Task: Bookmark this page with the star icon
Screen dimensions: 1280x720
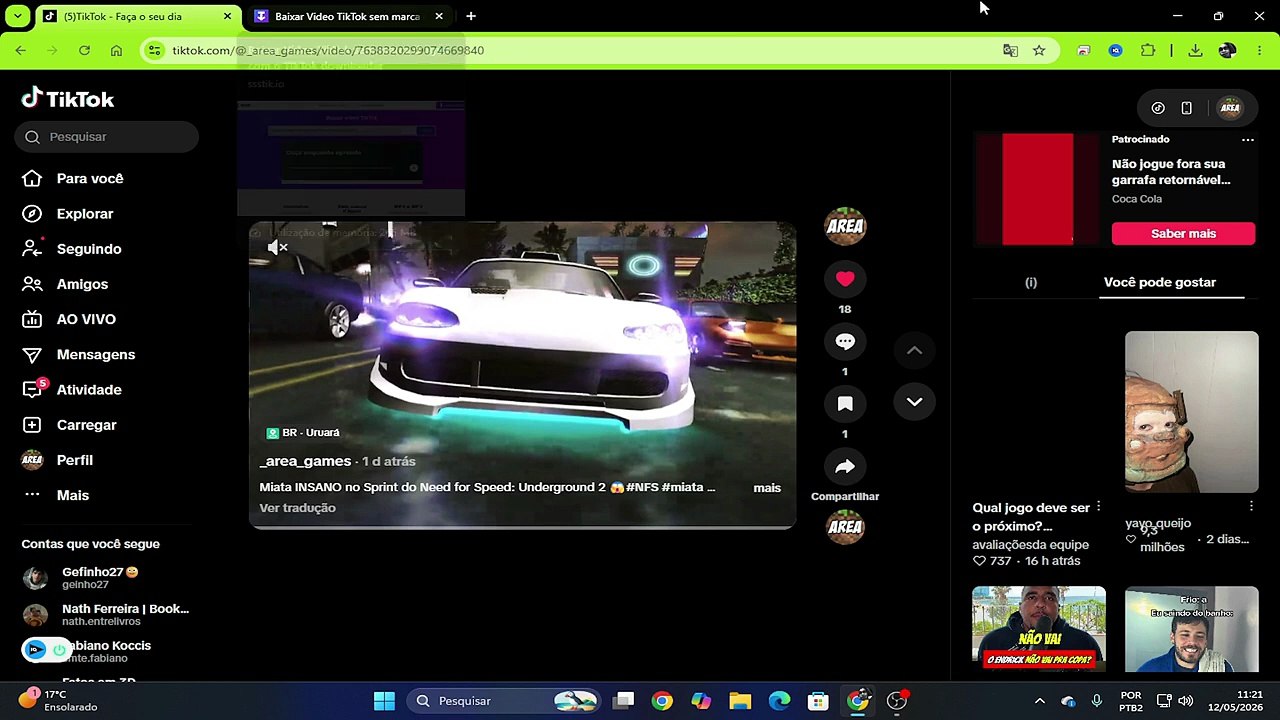Action: (x=1039, y=50)
